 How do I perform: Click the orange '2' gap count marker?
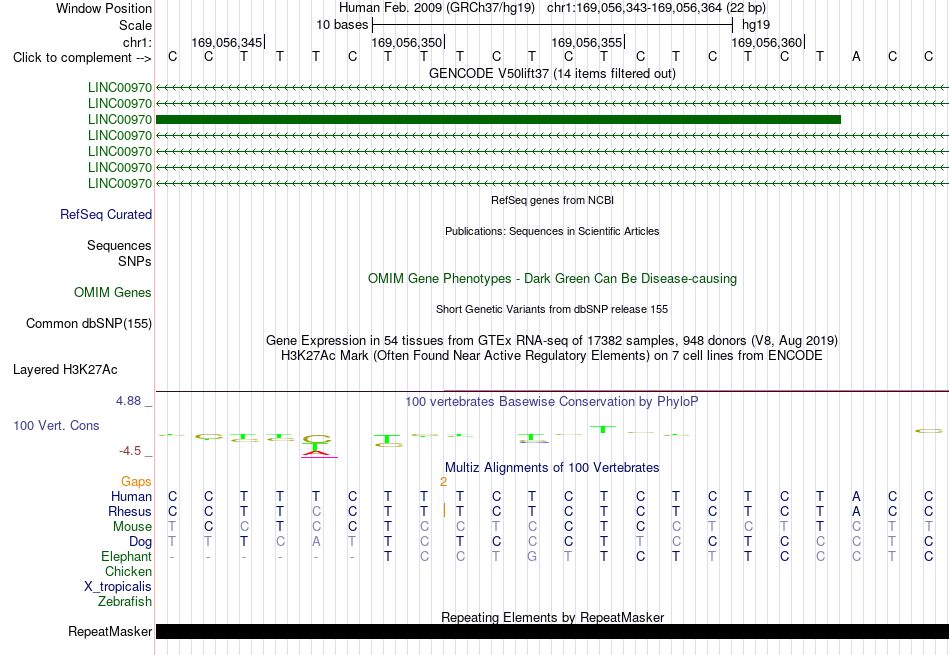[443, 482]
